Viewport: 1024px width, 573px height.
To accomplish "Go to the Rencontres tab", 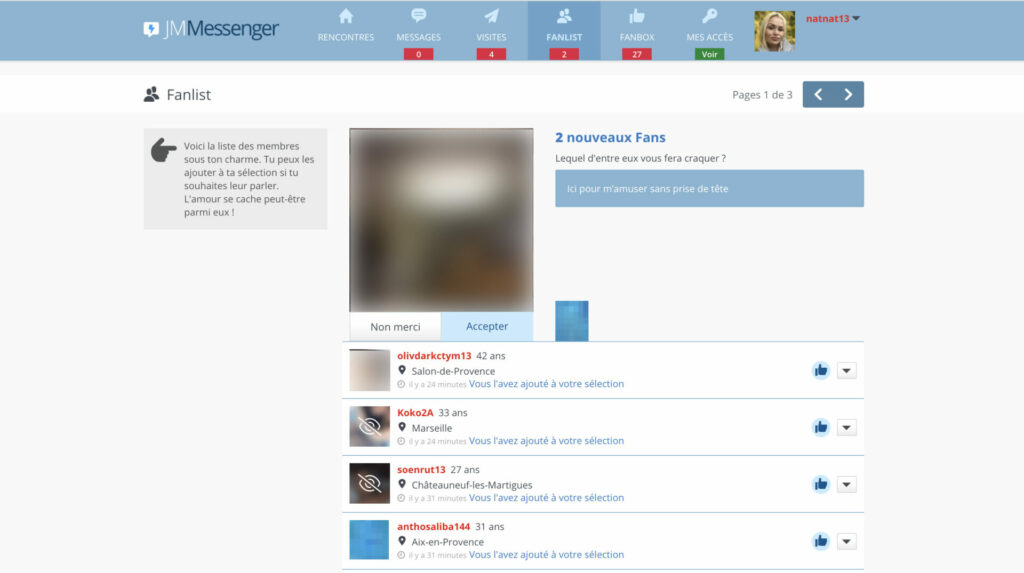I will click(x=346, y=25).
